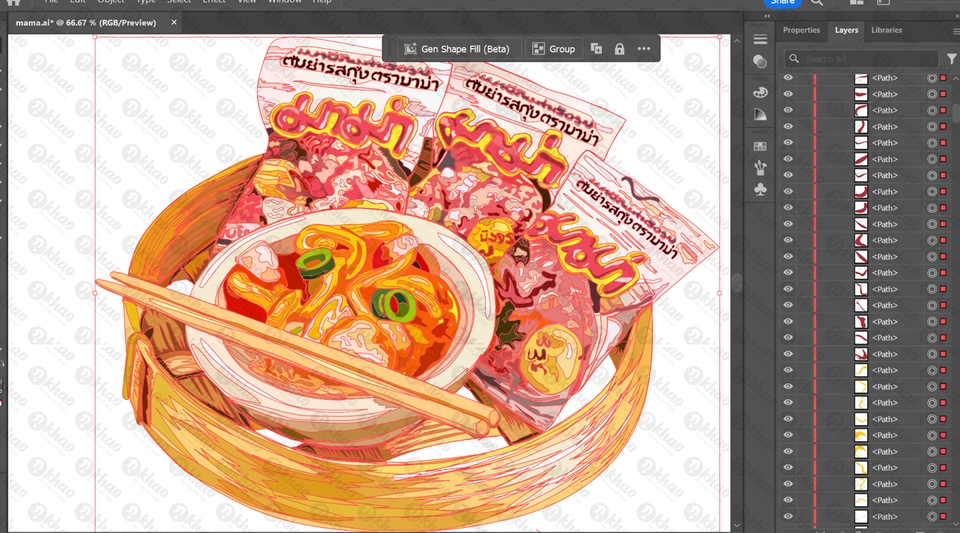
Task: Open the Libraries tab
Action: [887, 30]
